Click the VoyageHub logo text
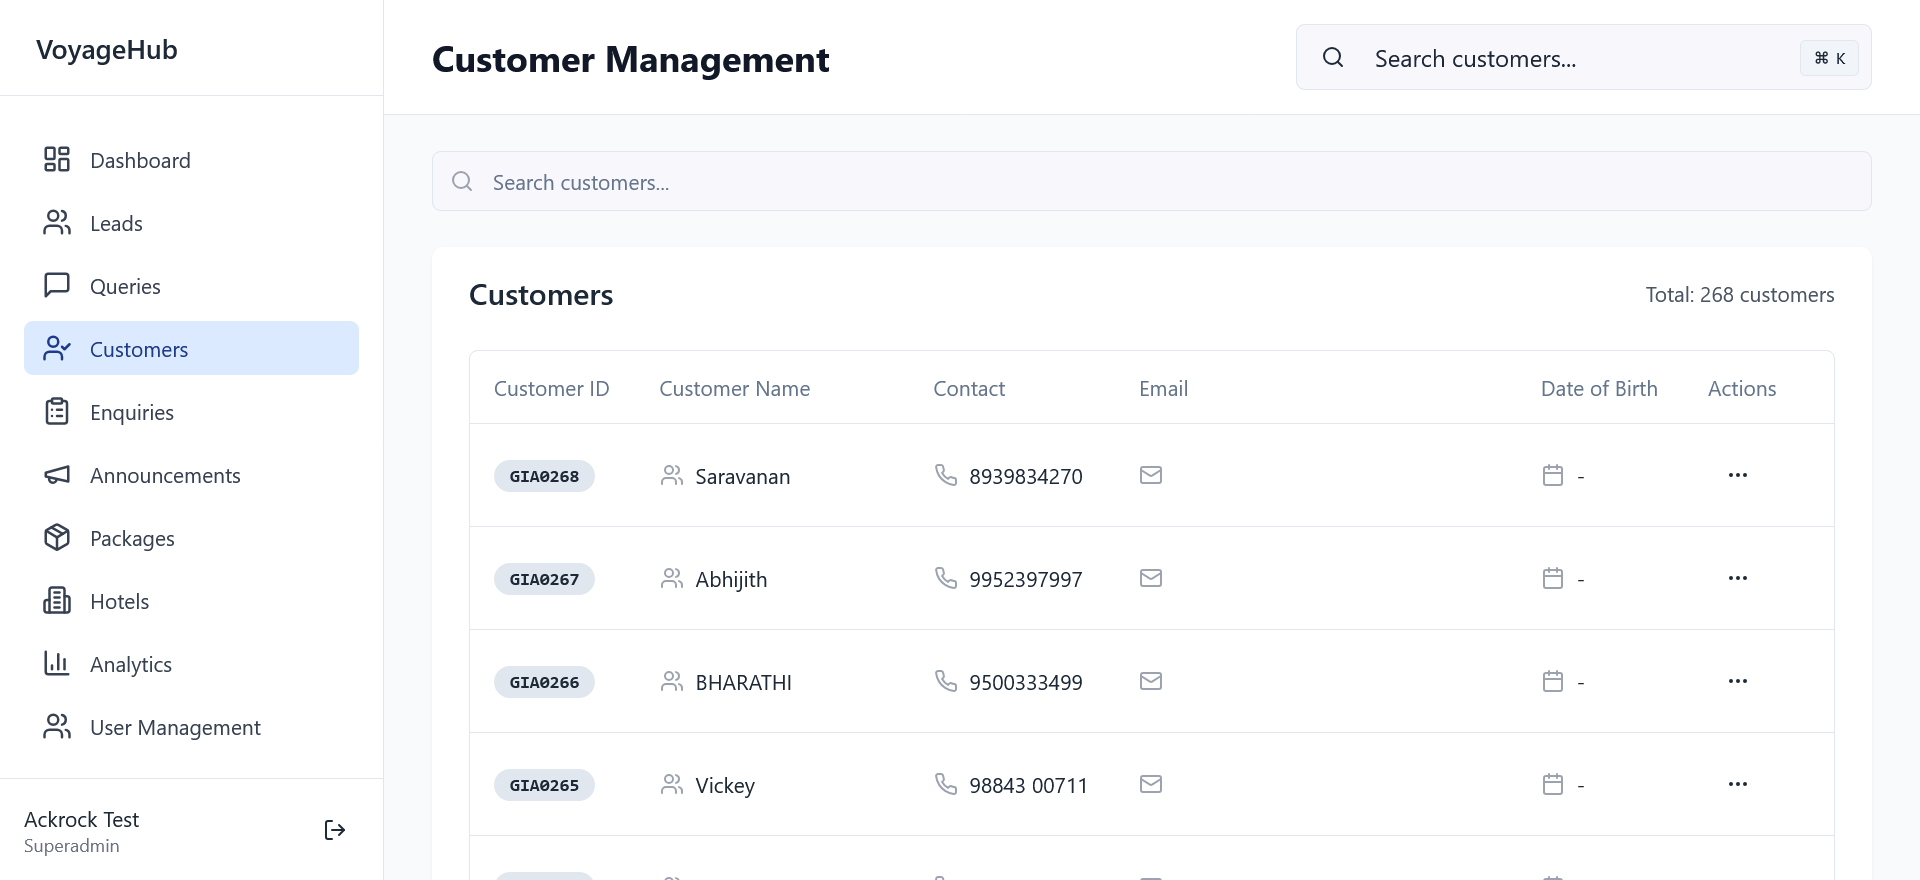The image size is (1920, 880). pyautogui.click(x=107, y=49)
